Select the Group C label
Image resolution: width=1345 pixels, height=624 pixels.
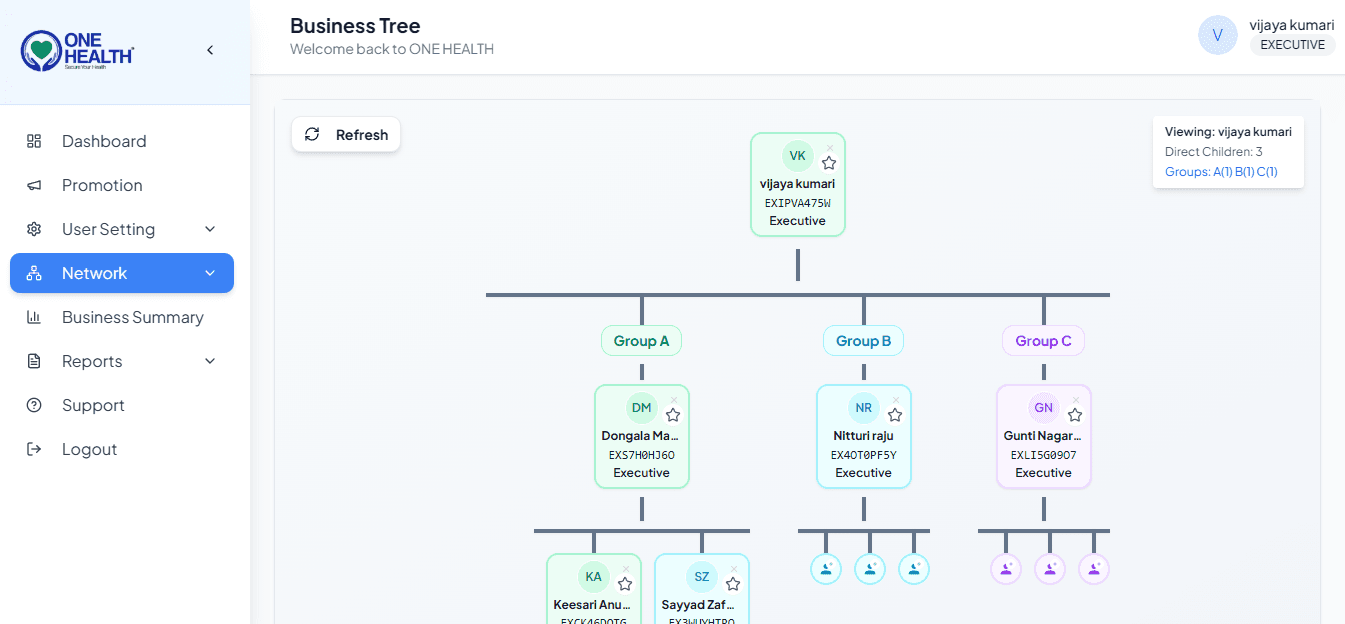pyautogui.click(x=1043, y=341)
